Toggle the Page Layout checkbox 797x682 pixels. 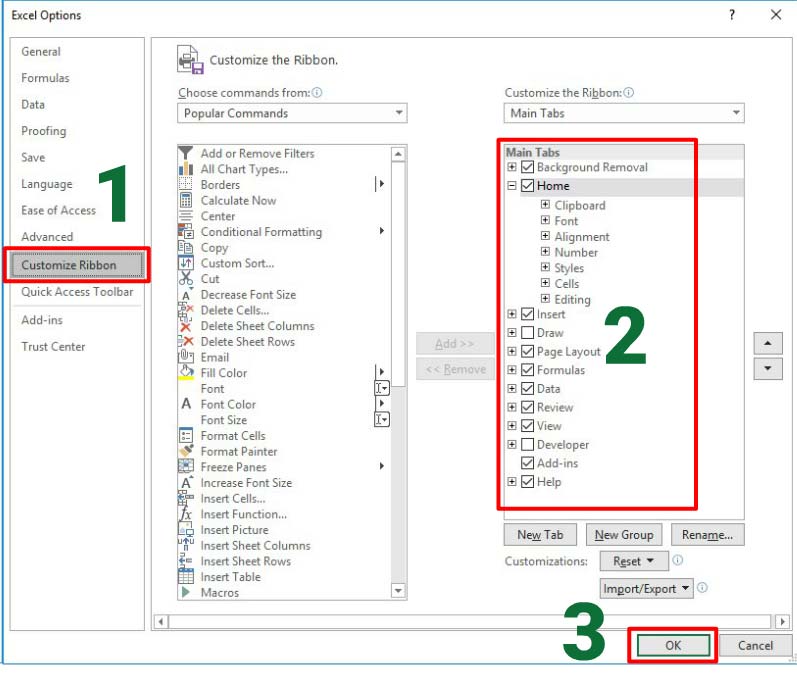coord(527,352)
